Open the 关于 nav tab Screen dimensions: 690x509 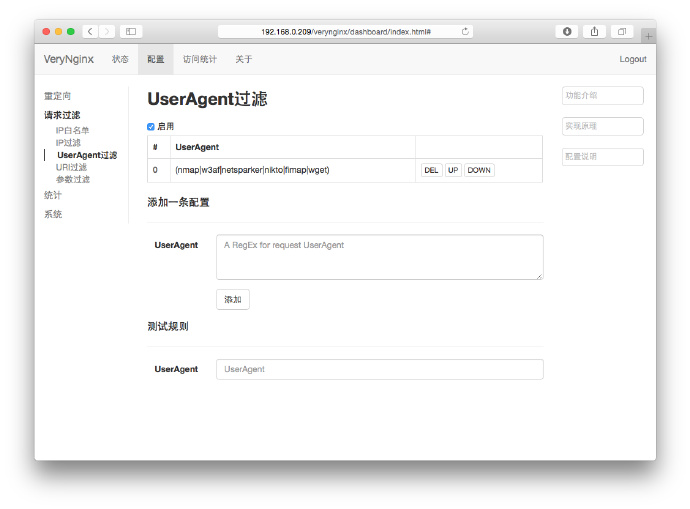[x=244, y=59]
